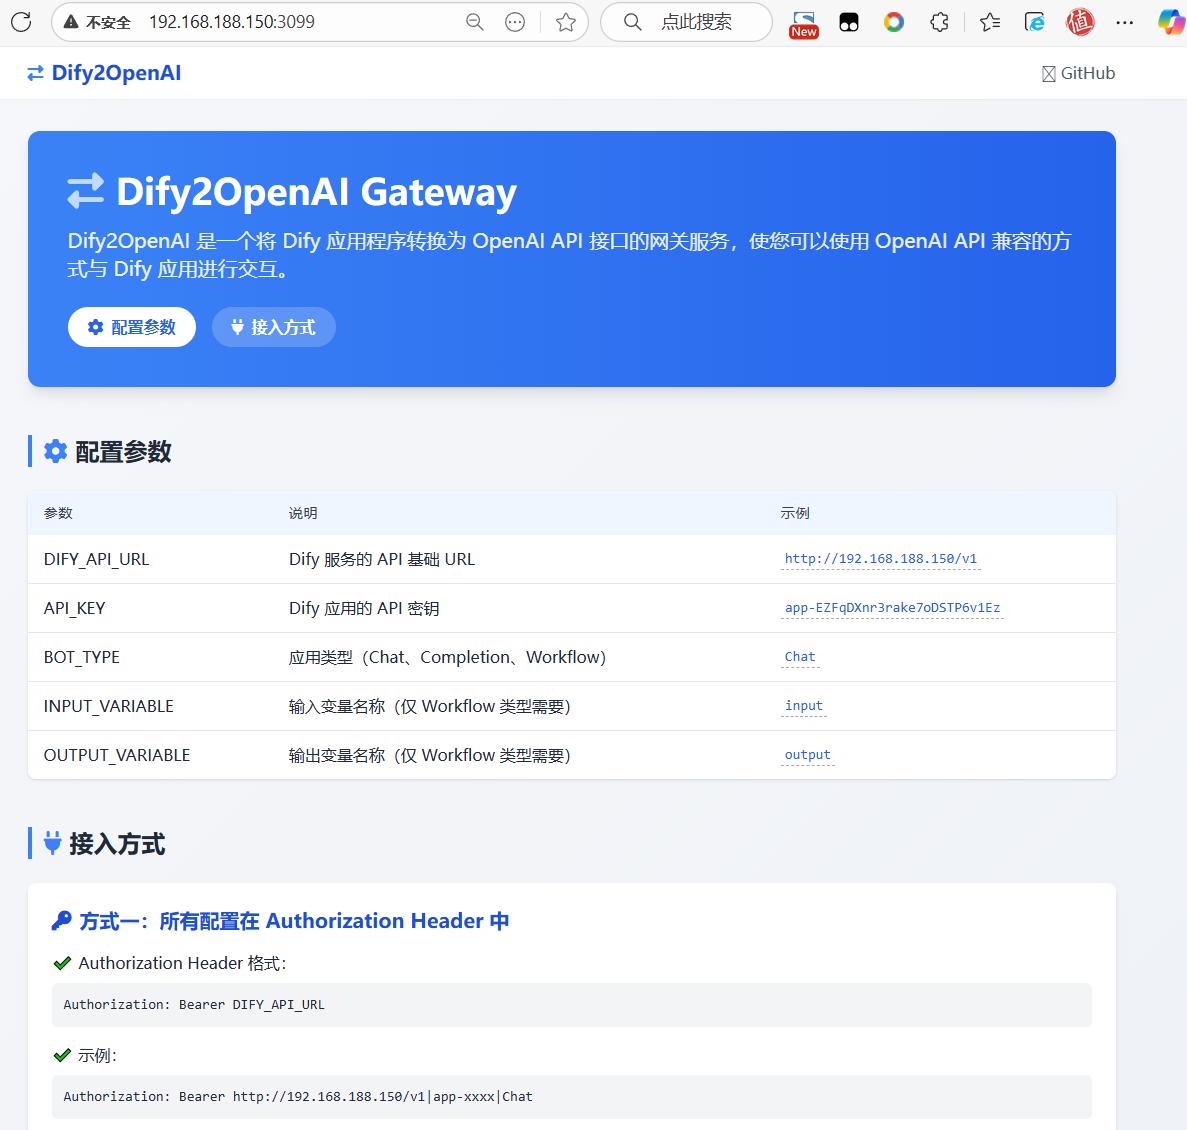The image size is (1187, 1130).
Task: Click the 方式一 Authorization Header heading
Action: (294, 920)
